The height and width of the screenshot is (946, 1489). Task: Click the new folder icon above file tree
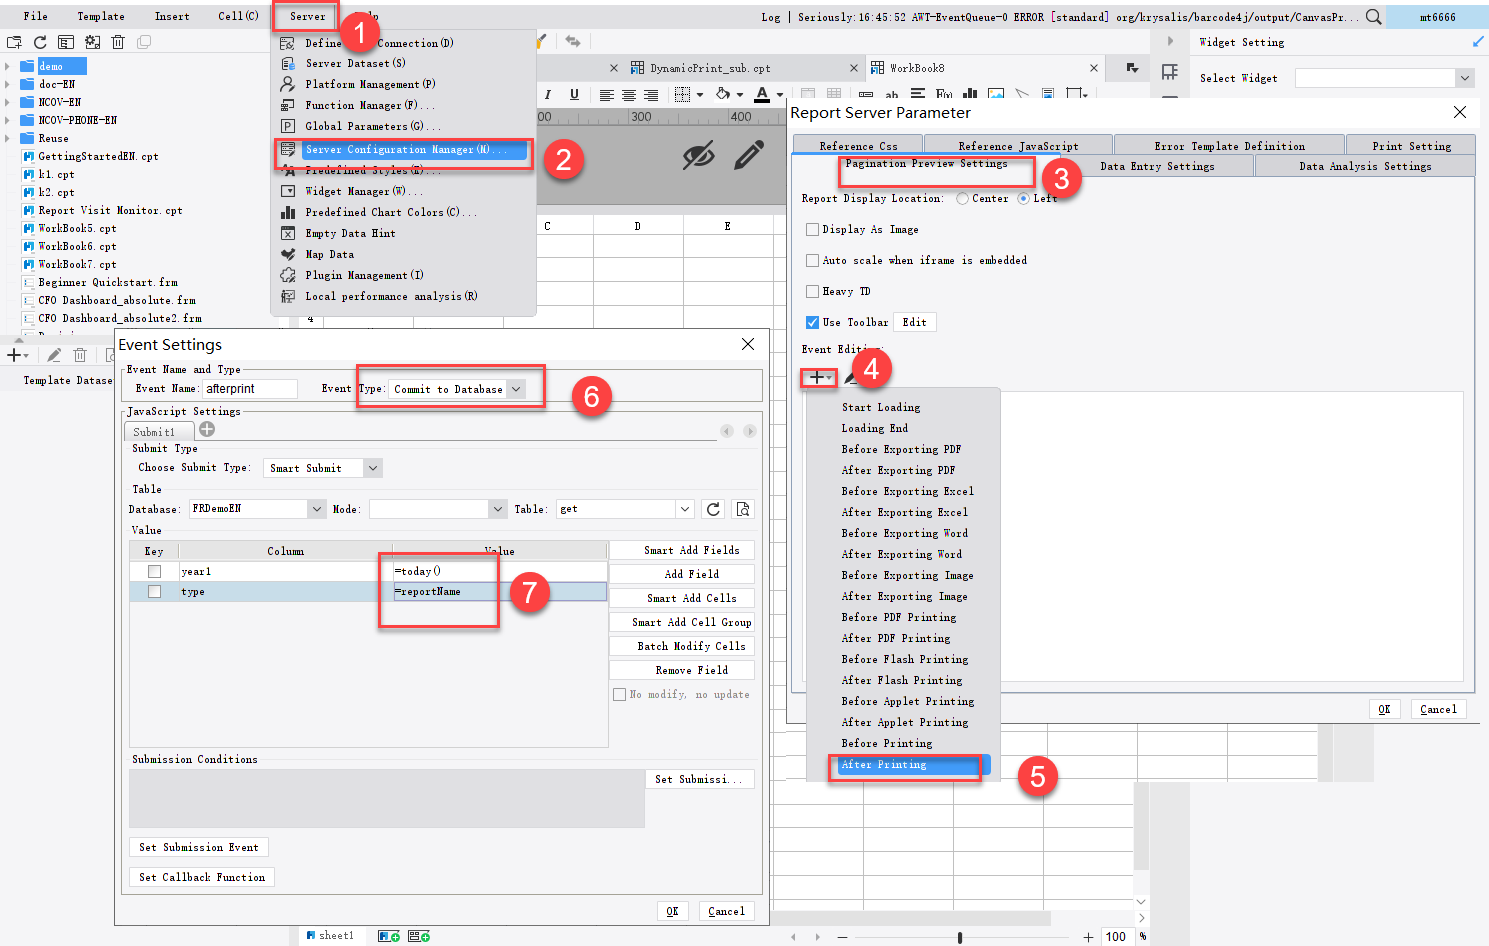click(x=14, y=42)
